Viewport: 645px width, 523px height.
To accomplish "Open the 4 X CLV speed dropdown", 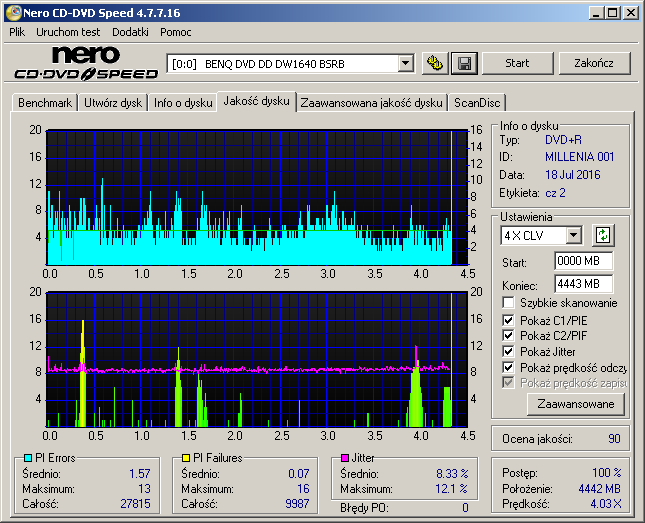I will coord(573,236).
